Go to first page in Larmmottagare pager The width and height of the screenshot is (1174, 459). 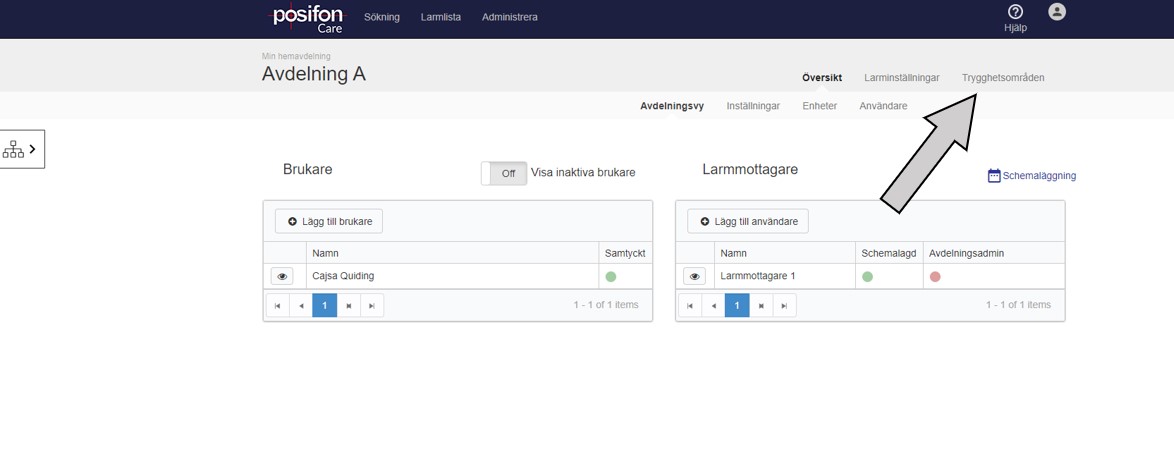[690, 305]
